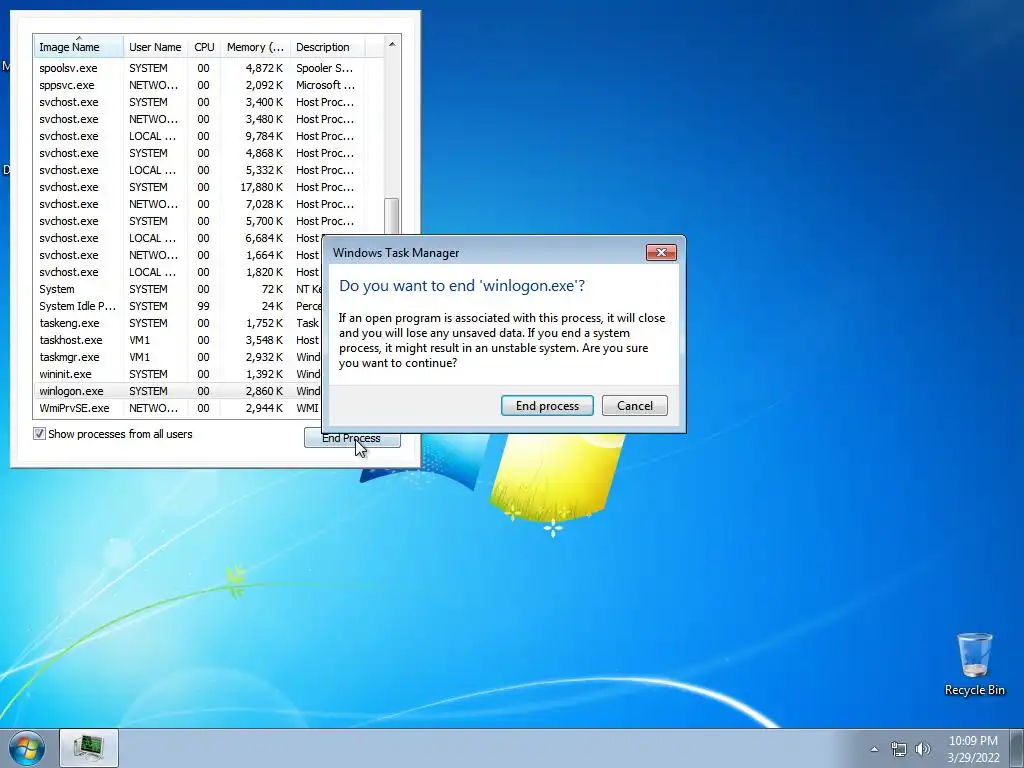Viewport: 1024px width, 768px height.
Task: Open Task Manager taskbar icon
Action: pyautogui.click(x=89, y=748)
